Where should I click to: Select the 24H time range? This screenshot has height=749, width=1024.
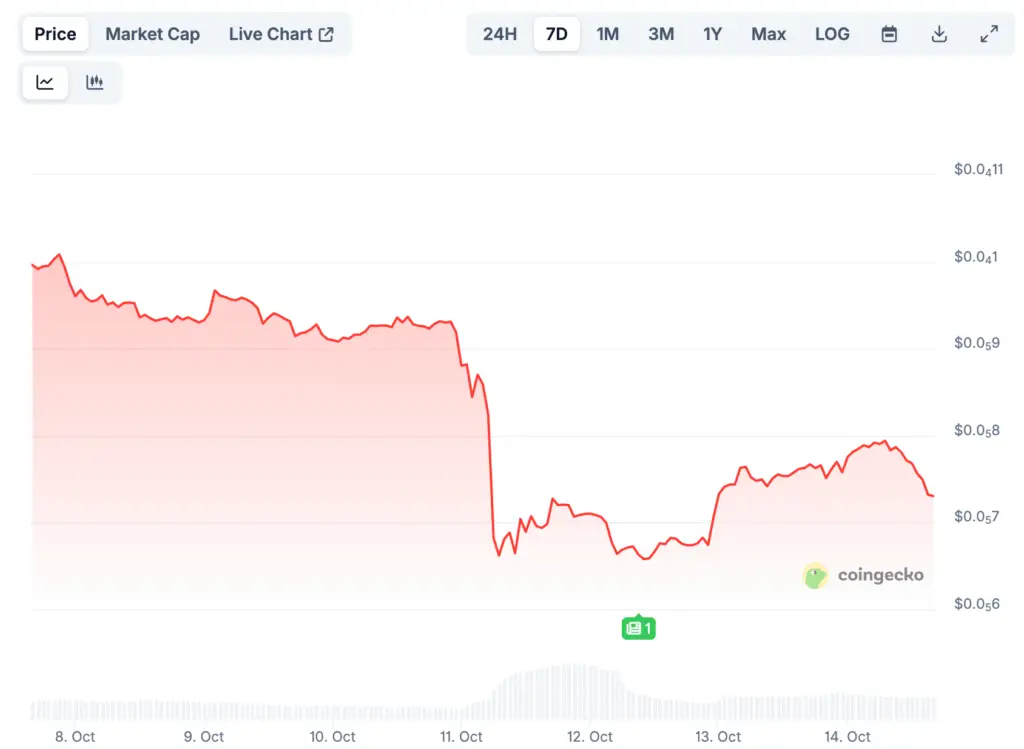(500, 34)
